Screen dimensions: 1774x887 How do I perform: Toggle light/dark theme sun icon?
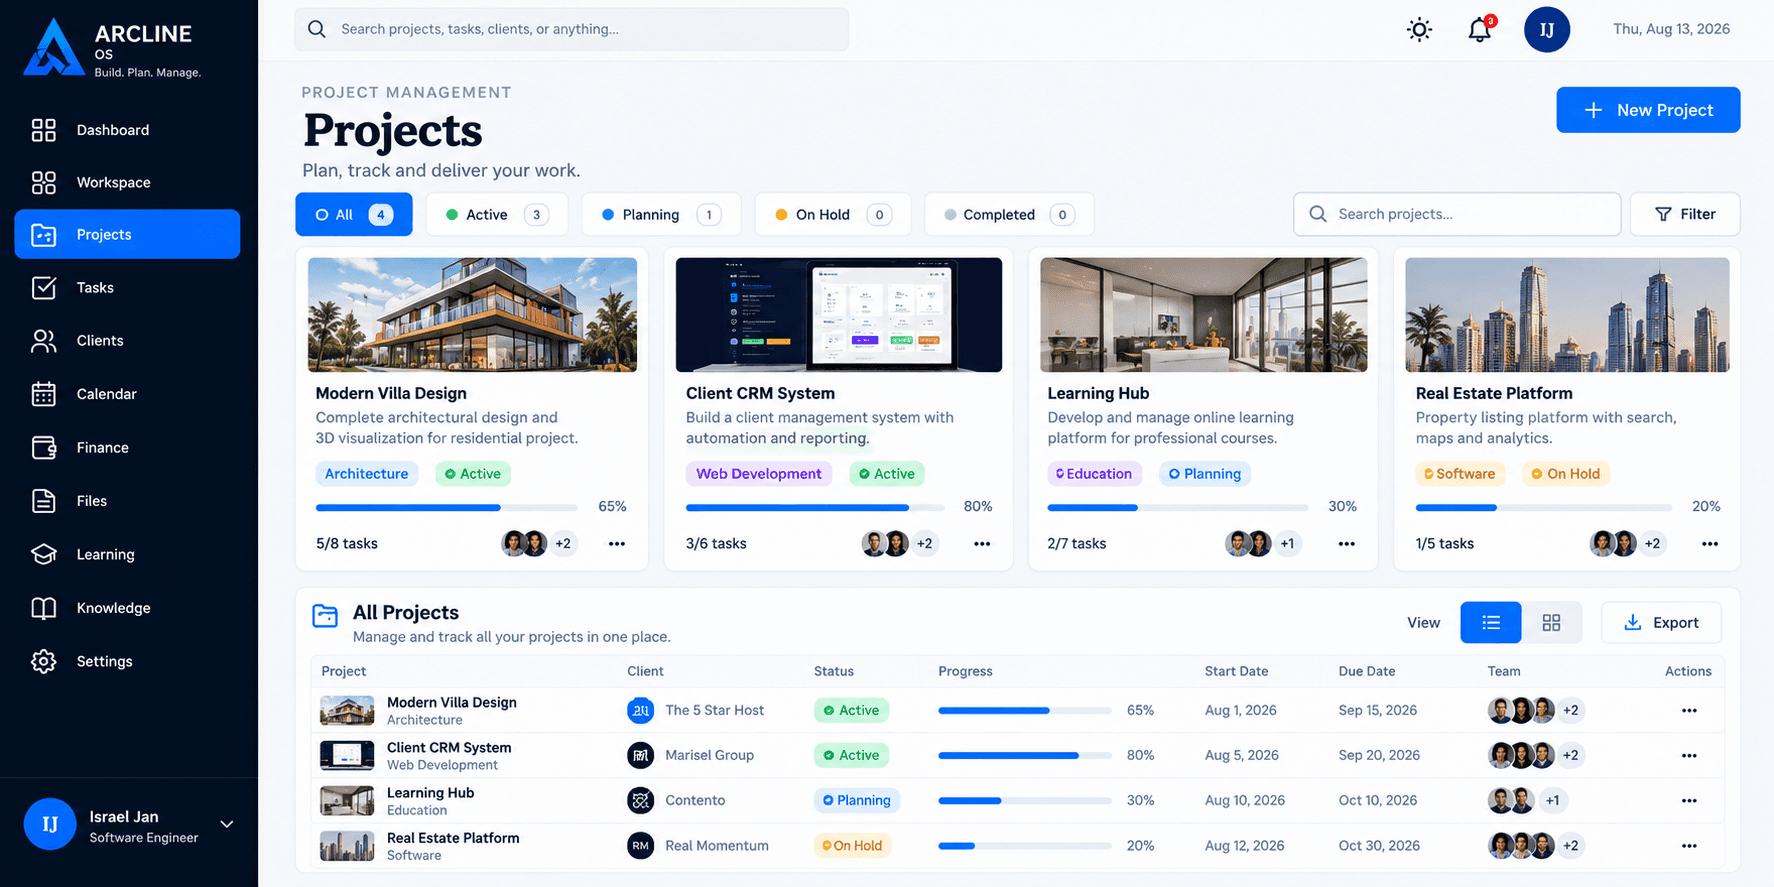tap(1419, 30)
